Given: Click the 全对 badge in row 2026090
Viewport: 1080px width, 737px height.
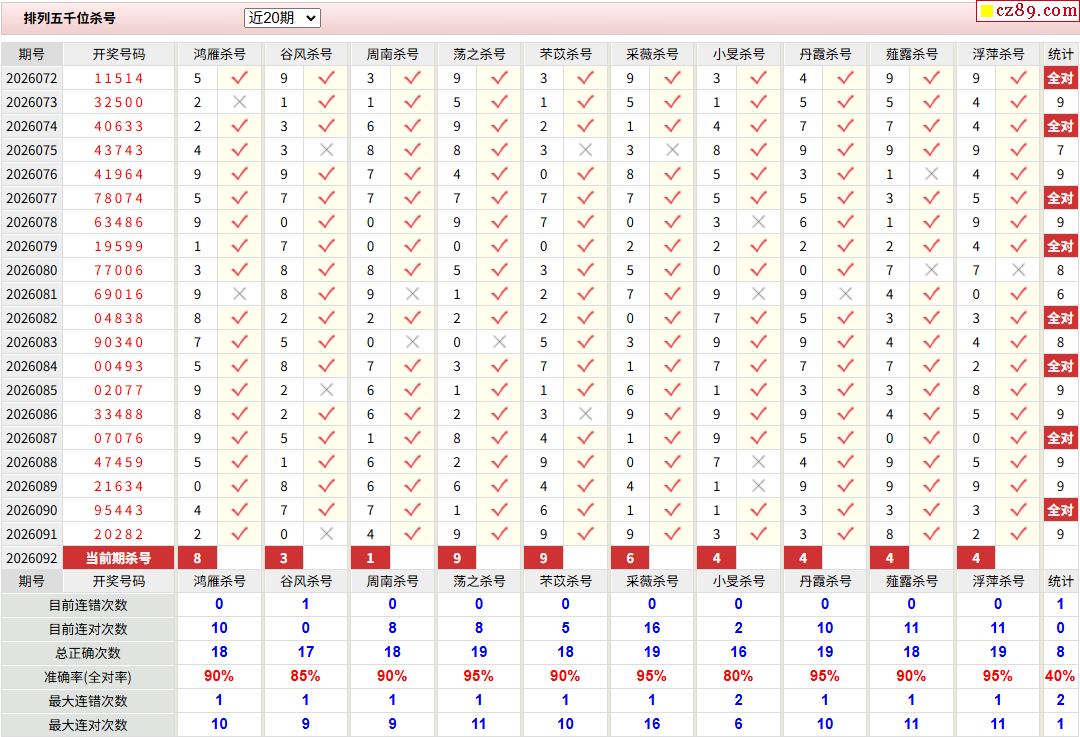Looking at the screenshot, I should tap(1060, 510).
